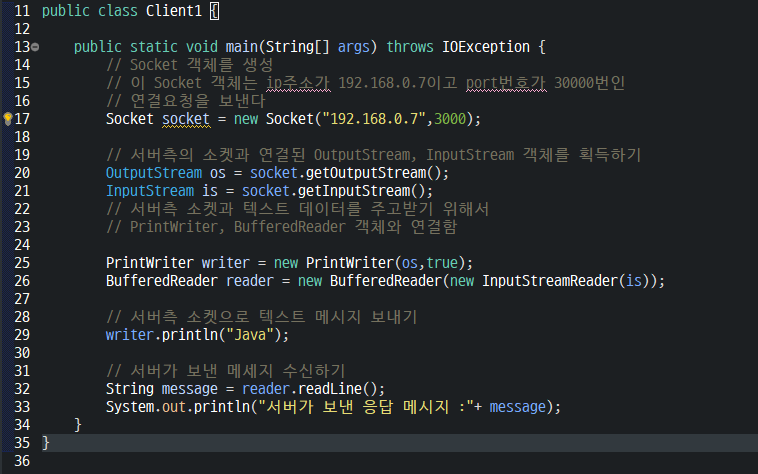
Task: Click the comment on line 28 about 메시지 보내기
Action: click(262, 317)
